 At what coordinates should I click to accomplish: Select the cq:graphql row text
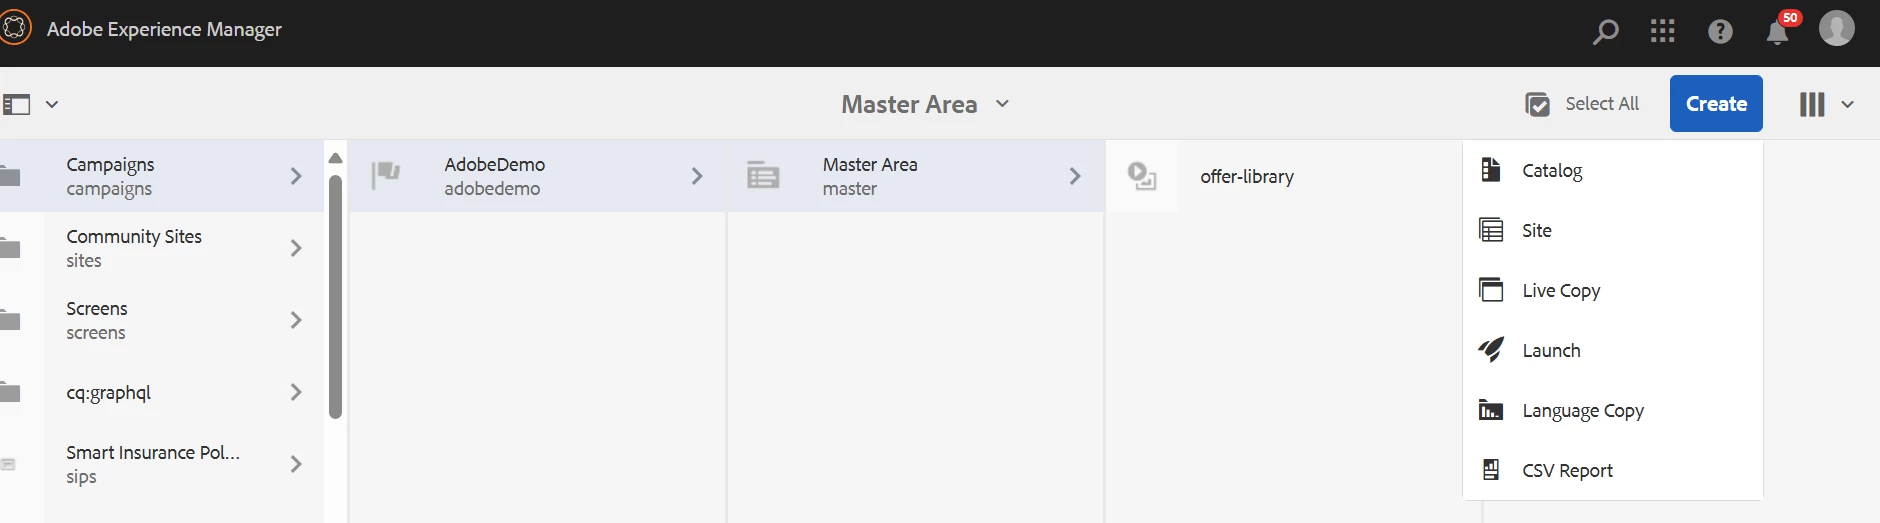[x=109, y=392]
